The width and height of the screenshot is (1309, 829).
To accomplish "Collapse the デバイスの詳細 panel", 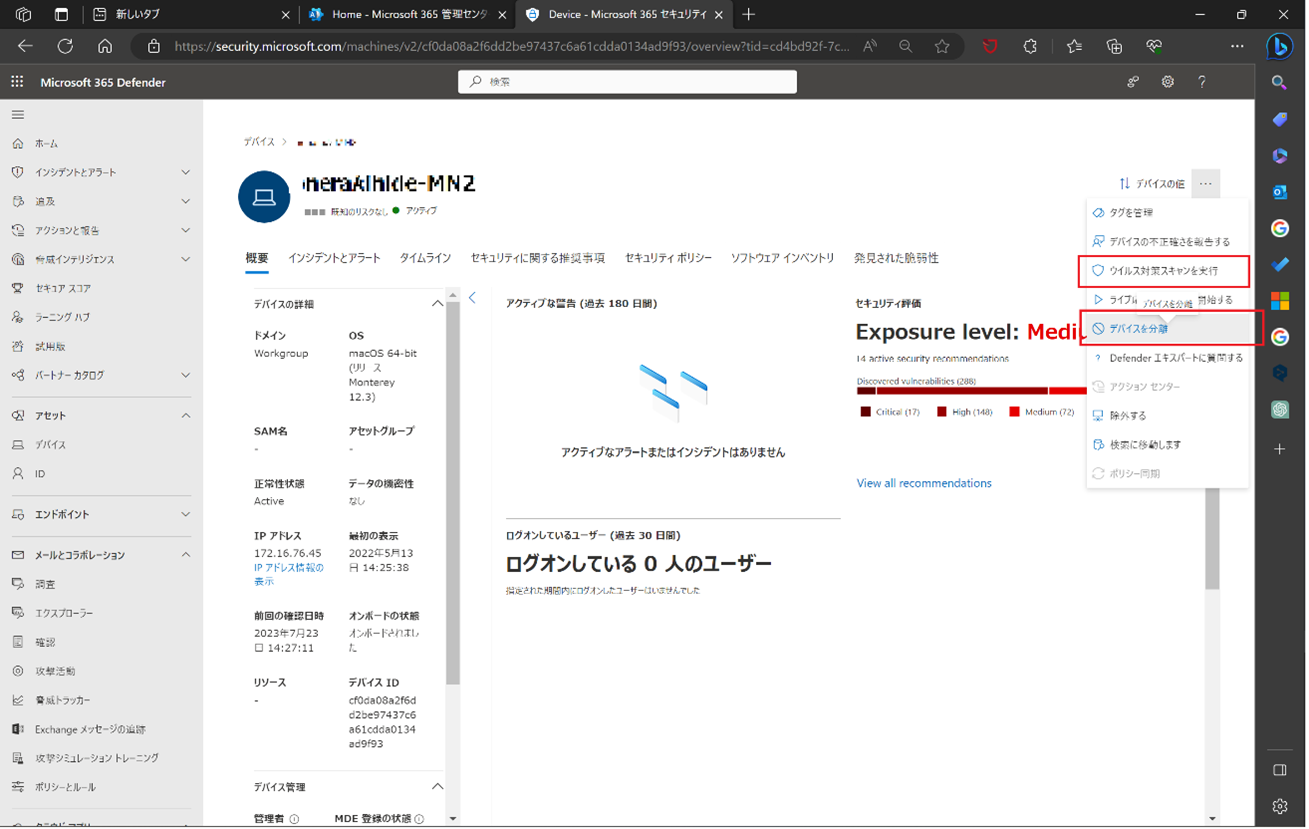I will 437,304.
